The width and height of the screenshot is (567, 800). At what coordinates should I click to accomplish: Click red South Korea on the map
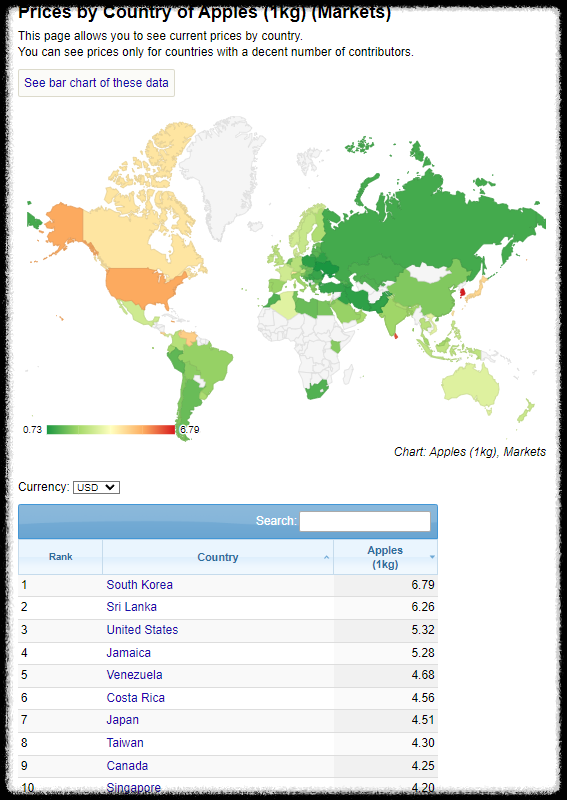click(462, 294)
